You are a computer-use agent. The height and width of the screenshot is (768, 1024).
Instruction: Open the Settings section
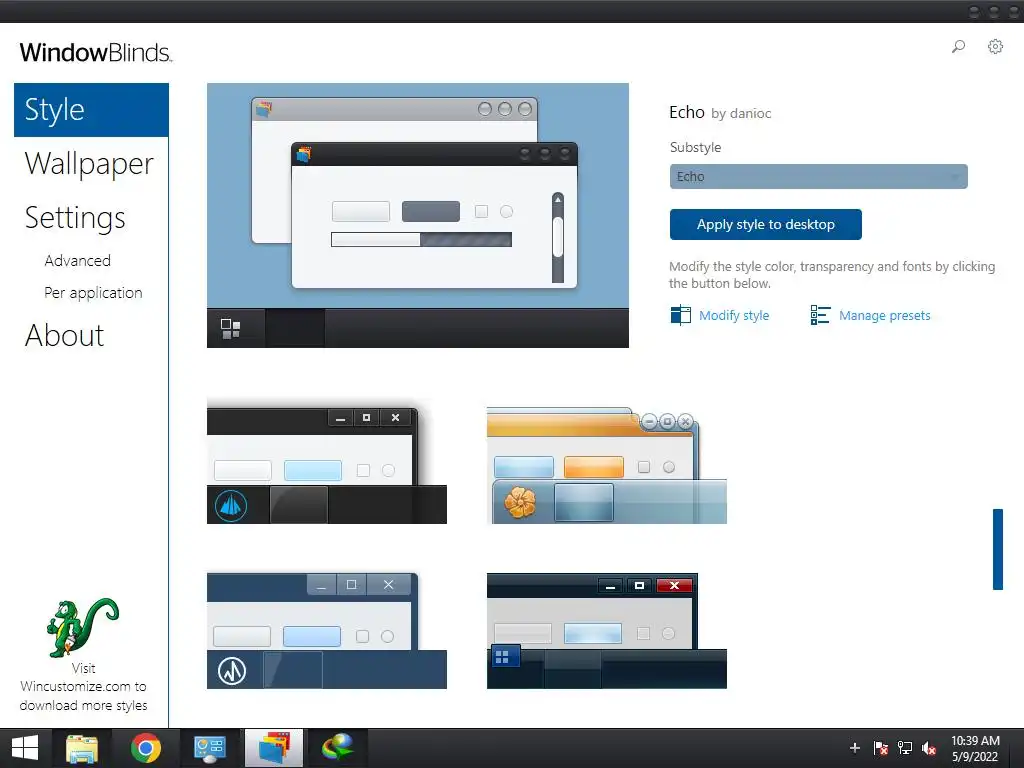pos(74,218)
